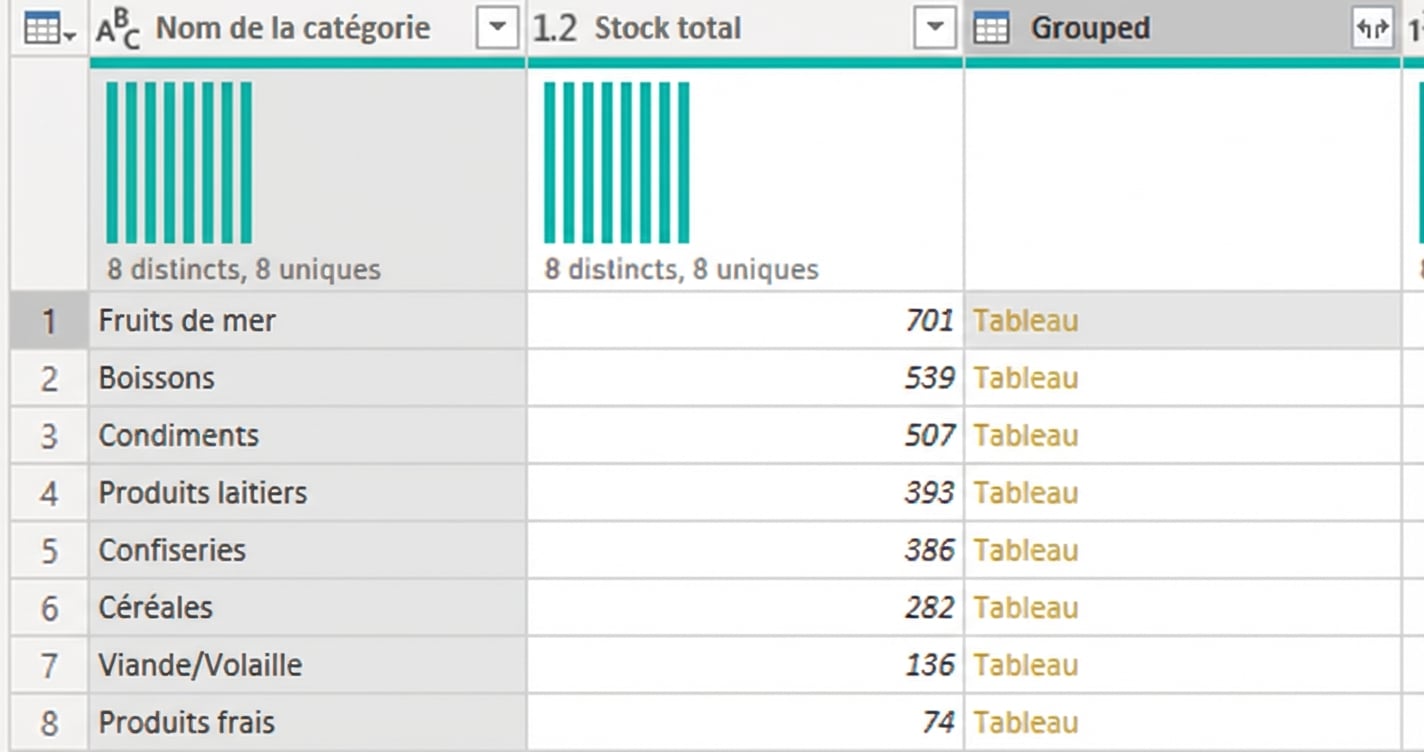
Task: Open the Tableau link in Boissons row
Action: (1026, 378)
